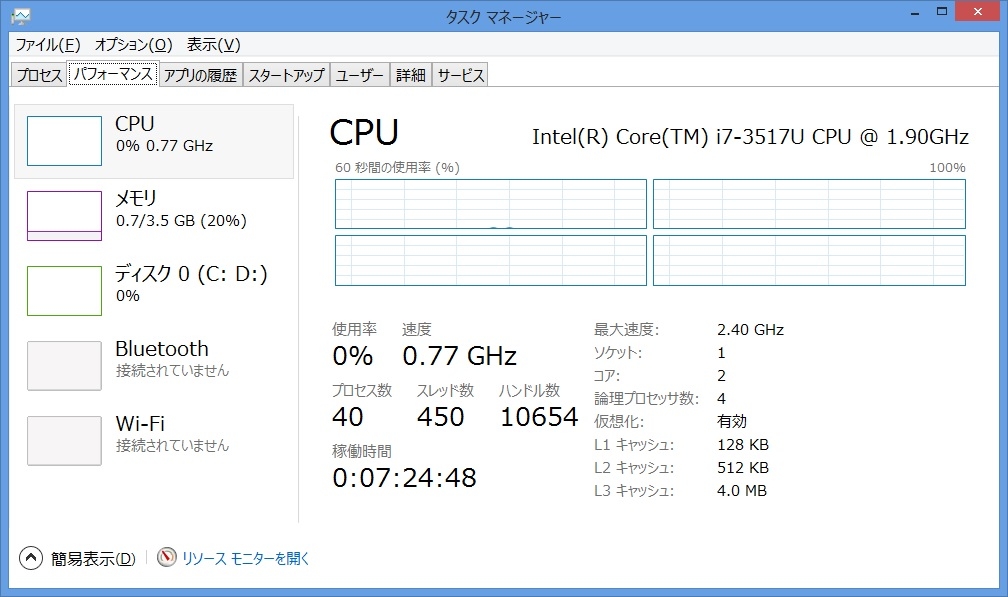Click the bottom-right logical processor graph
The height and width of the screenshot is (597, 1008).
(809, 260)
